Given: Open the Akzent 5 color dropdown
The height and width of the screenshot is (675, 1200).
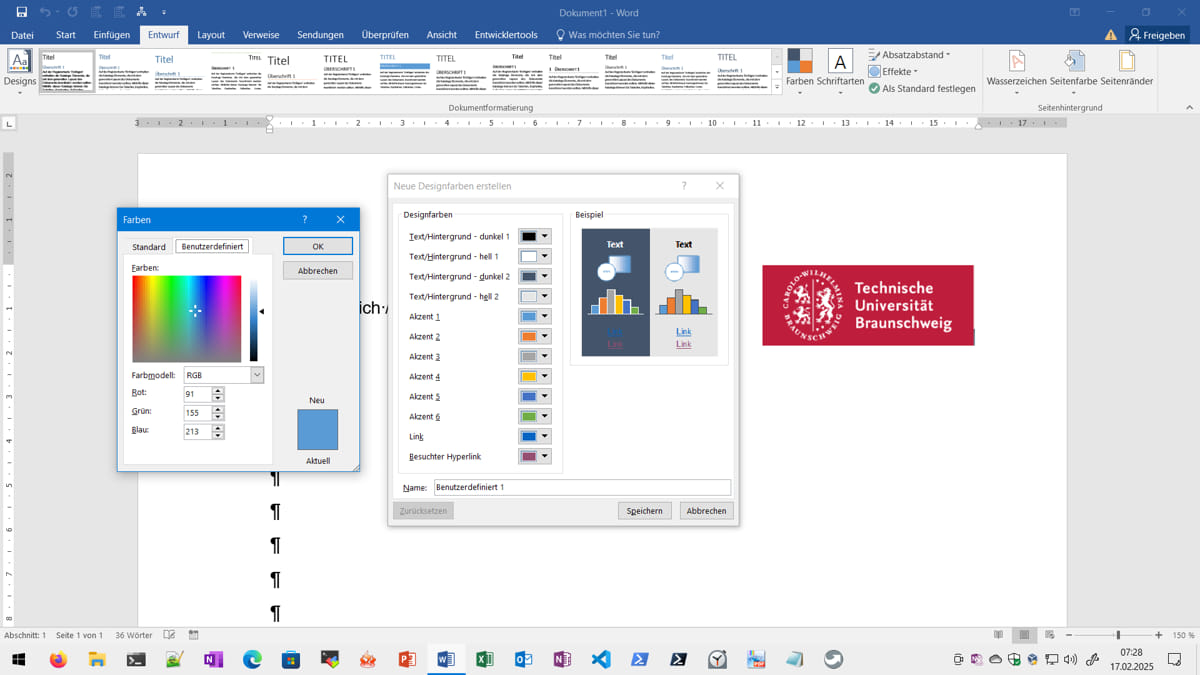Looking at the screenshot, I should tap(545, 397).
